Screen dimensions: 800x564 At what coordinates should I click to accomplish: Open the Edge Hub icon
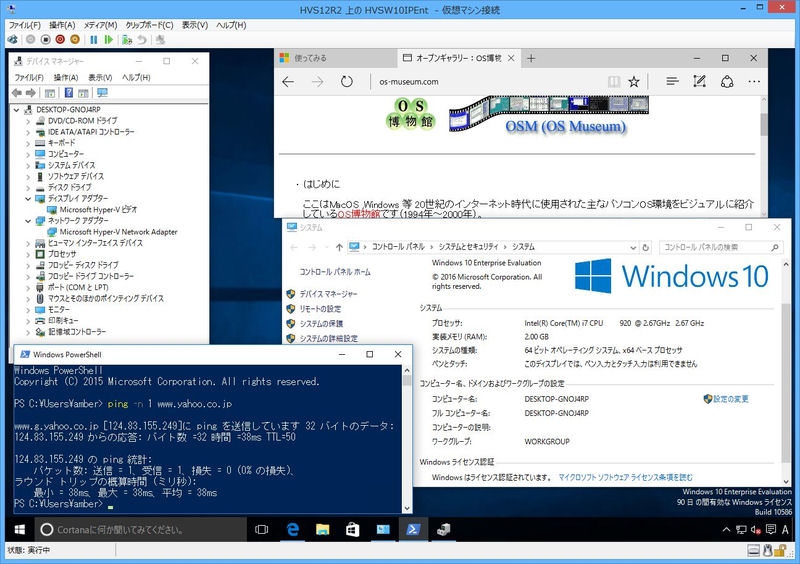pos(672,81)
